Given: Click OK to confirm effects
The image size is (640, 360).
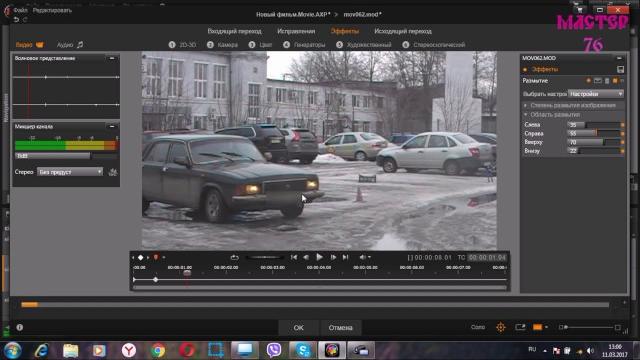Looking at the screenshot, I should (x=298, y=328).
